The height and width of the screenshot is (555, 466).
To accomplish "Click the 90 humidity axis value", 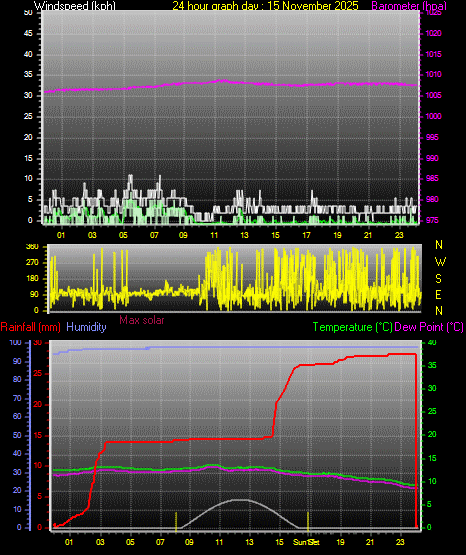I will 17,361.
